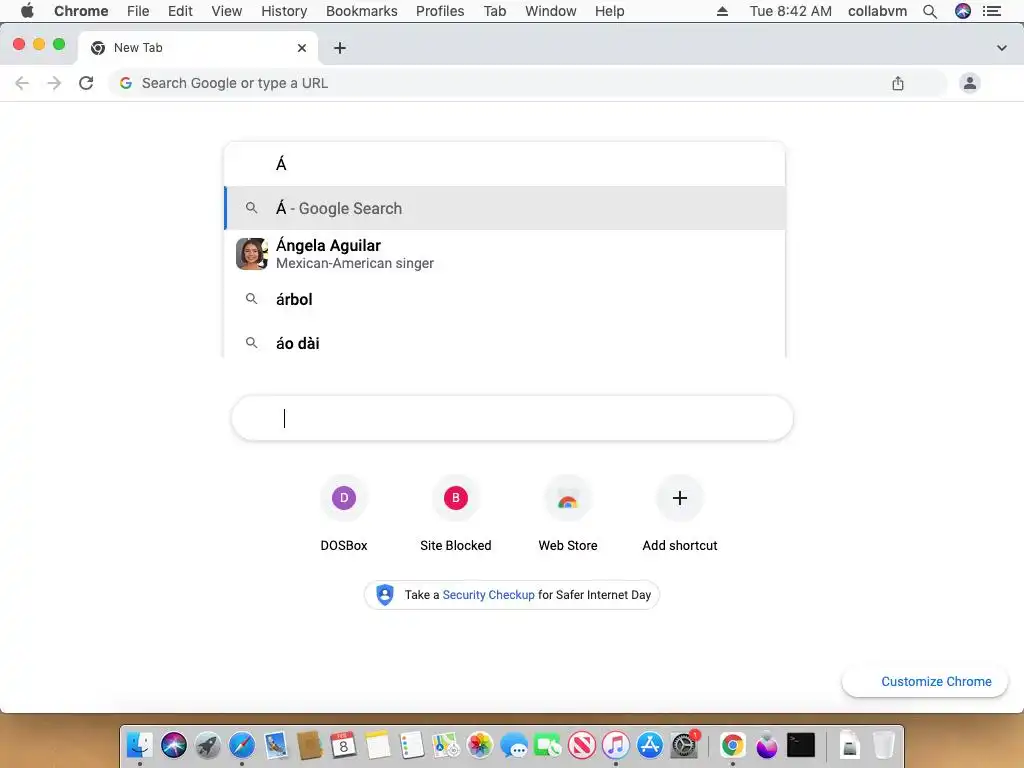
Task: Click the eject icon in menu bar
Action: pos(722,11)
